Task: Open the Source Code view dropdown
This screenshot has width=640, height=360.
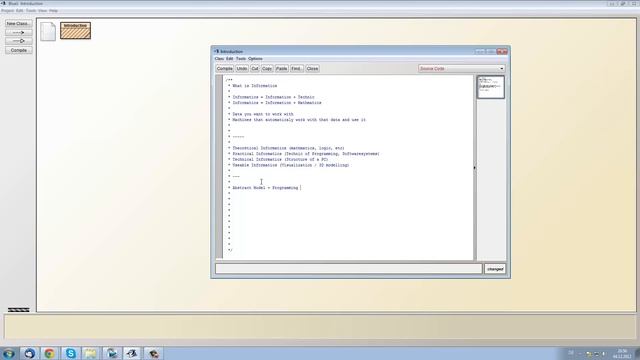Action: click(x=462, y=69)
